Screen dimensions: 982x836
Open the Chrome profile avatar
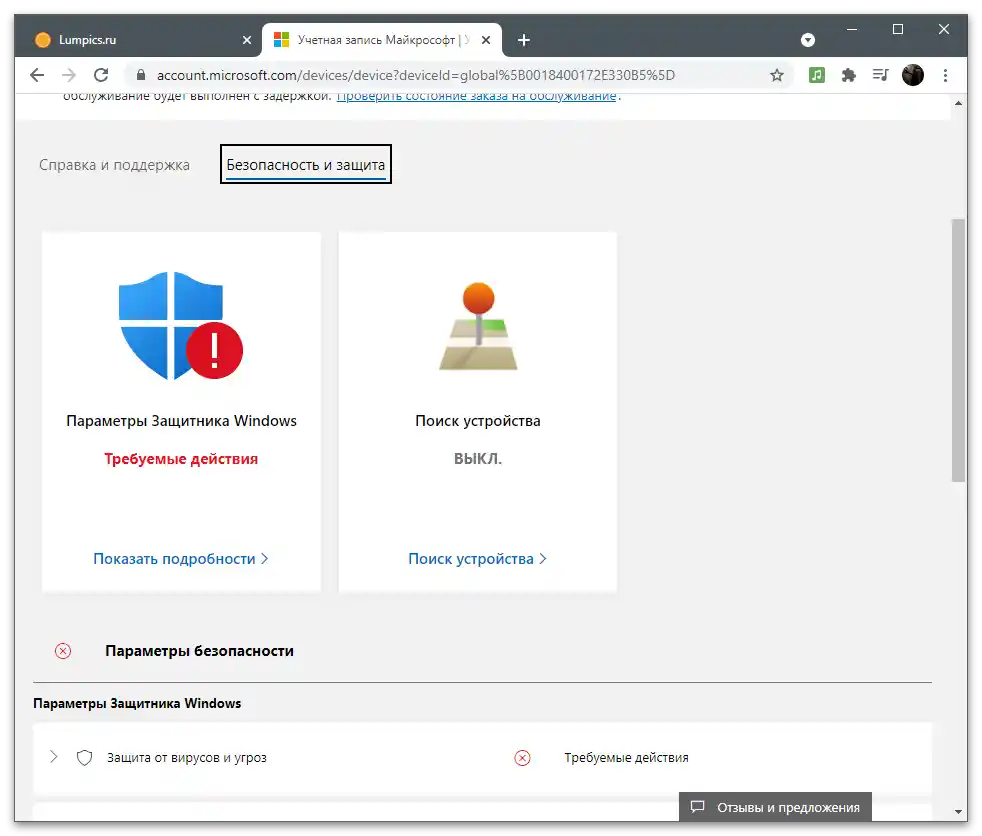click(912, 75)
